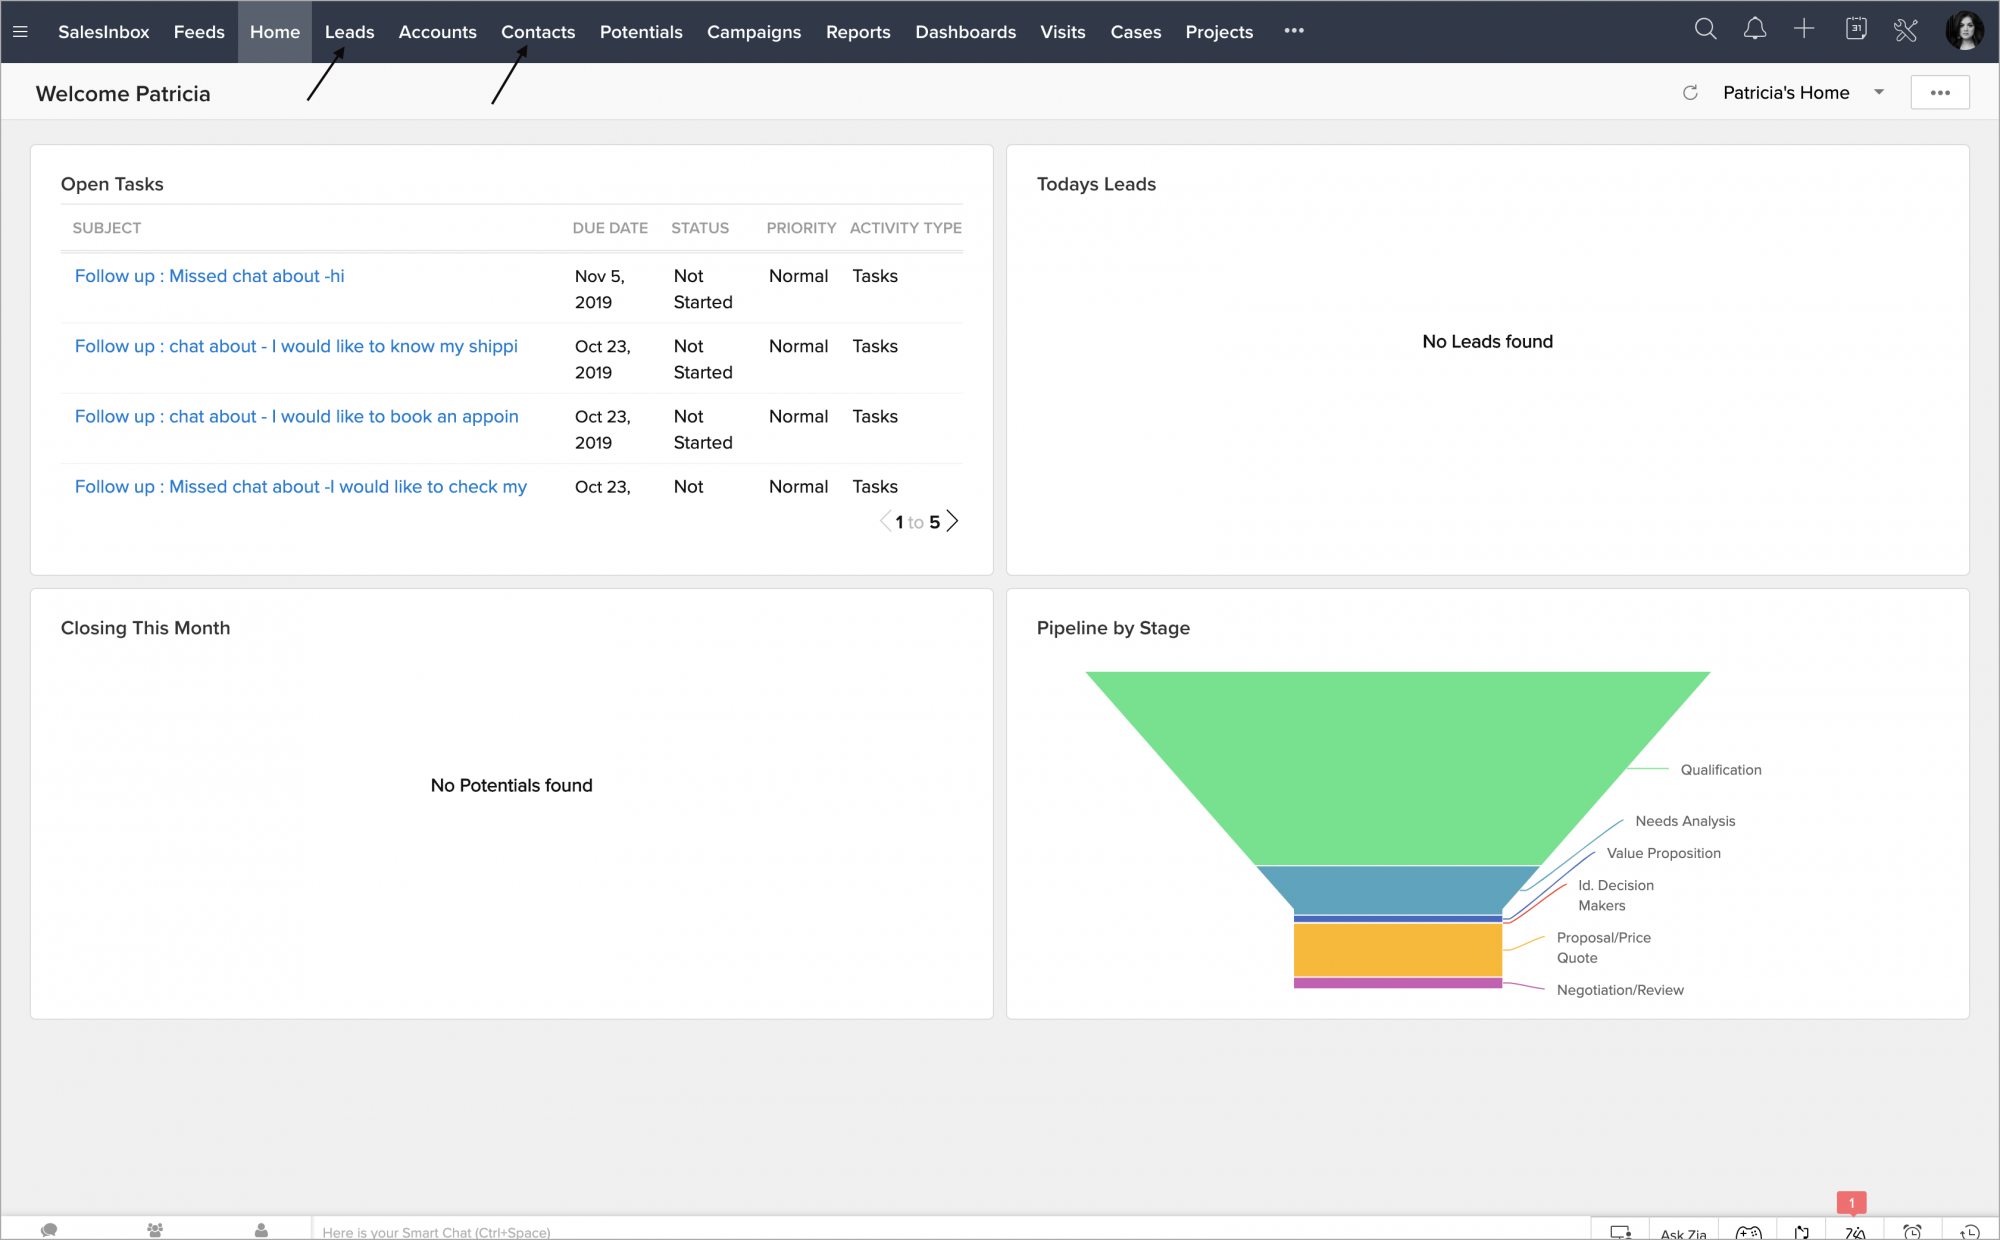Open the gamescope controller icon
The height and width of the screenshot is (1240, 2000).
click(x=1748, y=1232)
